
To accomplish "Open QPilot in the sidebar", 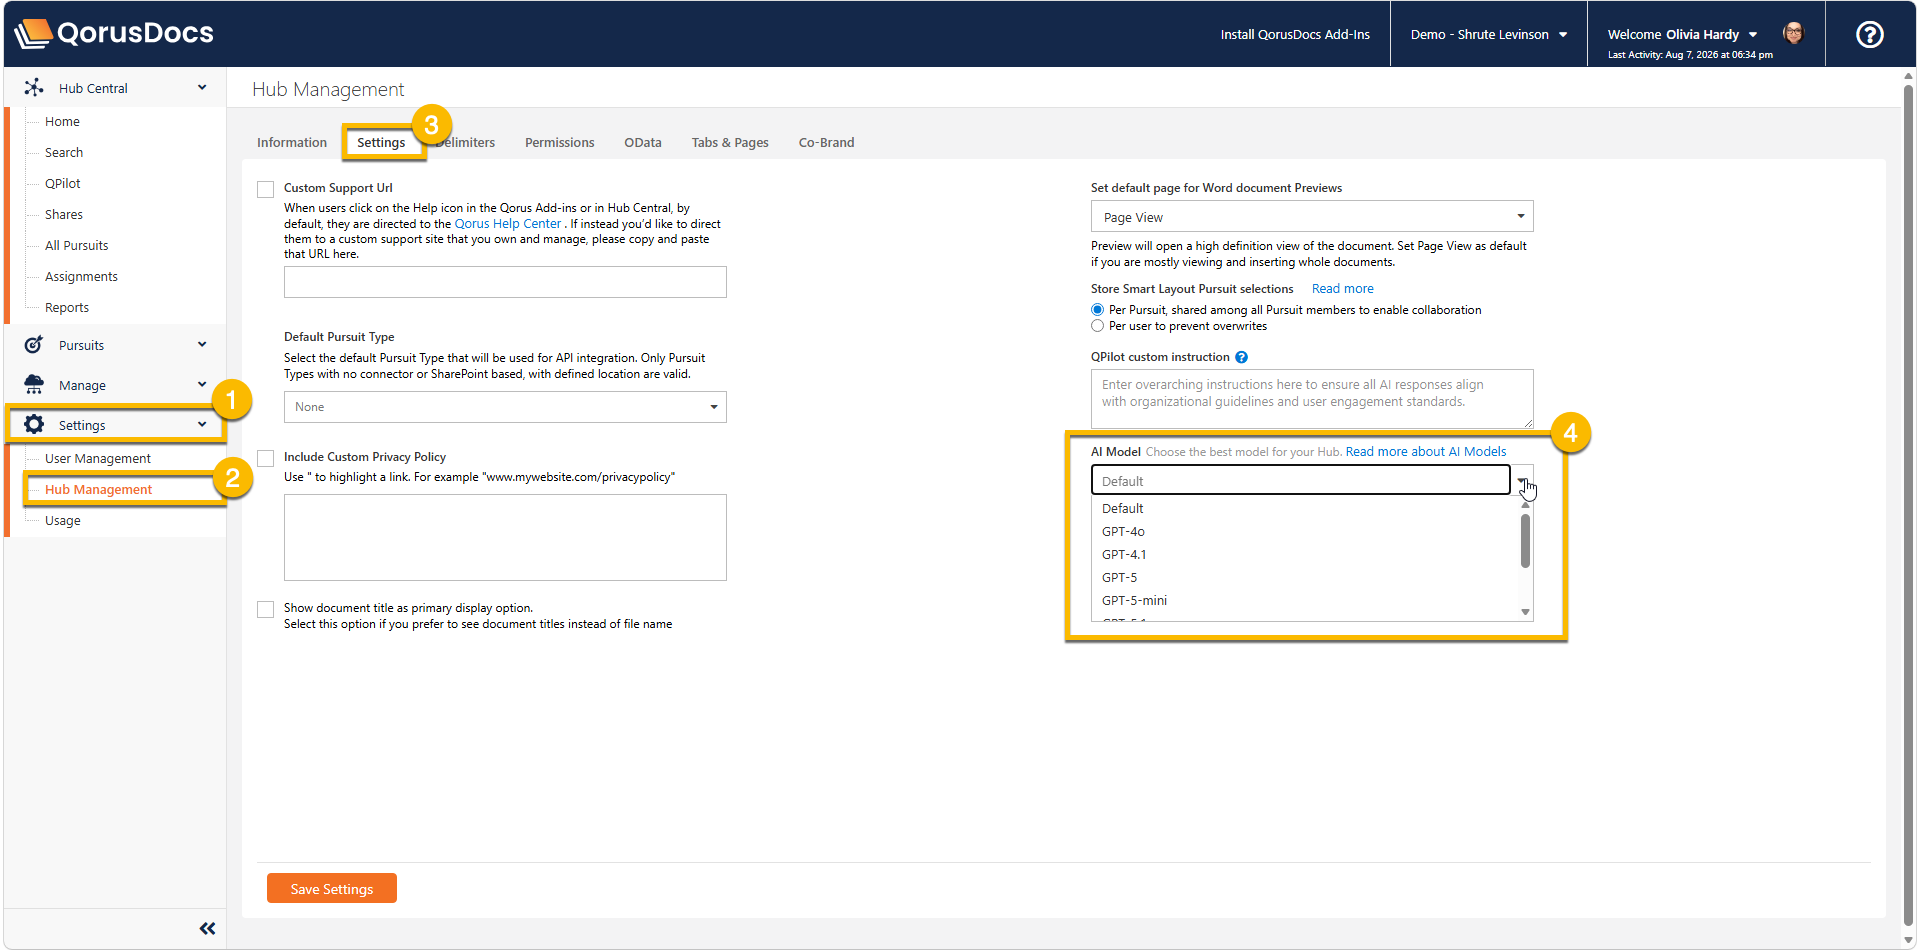I will 63,183.
